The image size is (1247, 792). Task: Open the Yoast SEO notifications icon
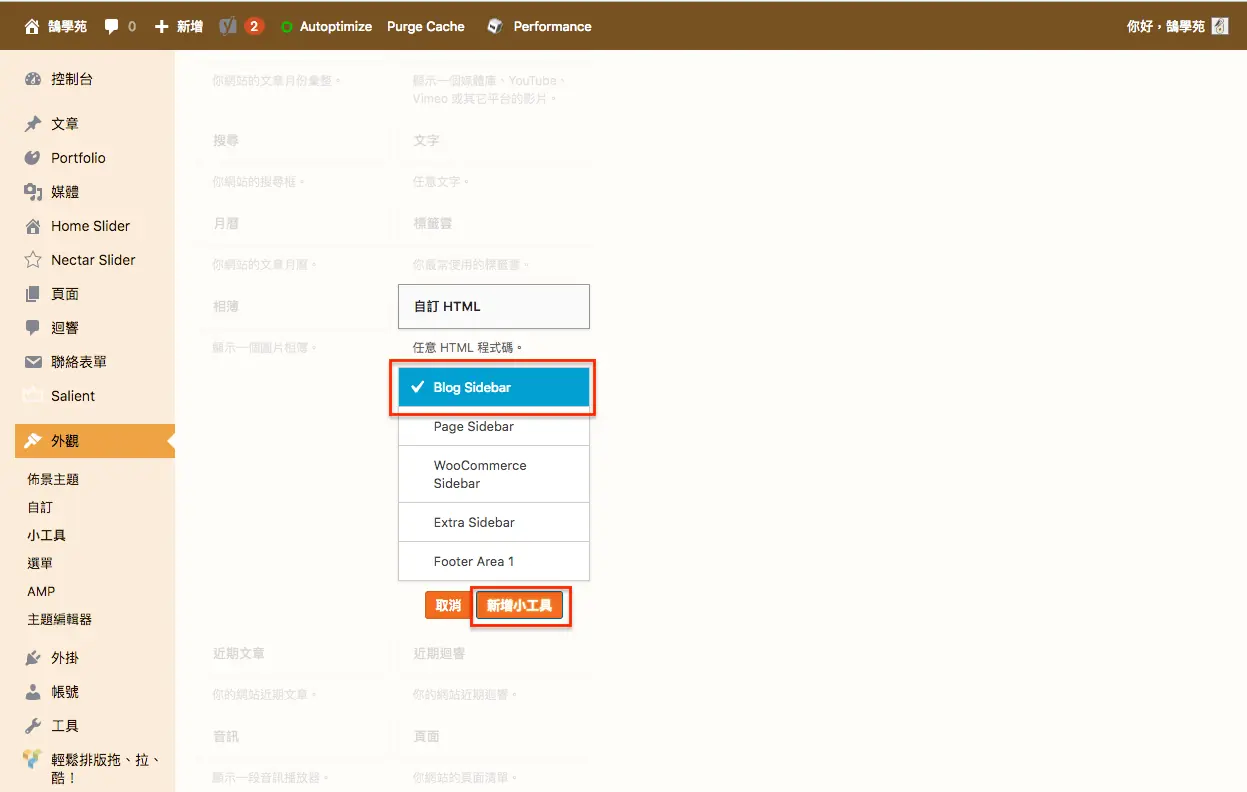[x=229, y=27]
